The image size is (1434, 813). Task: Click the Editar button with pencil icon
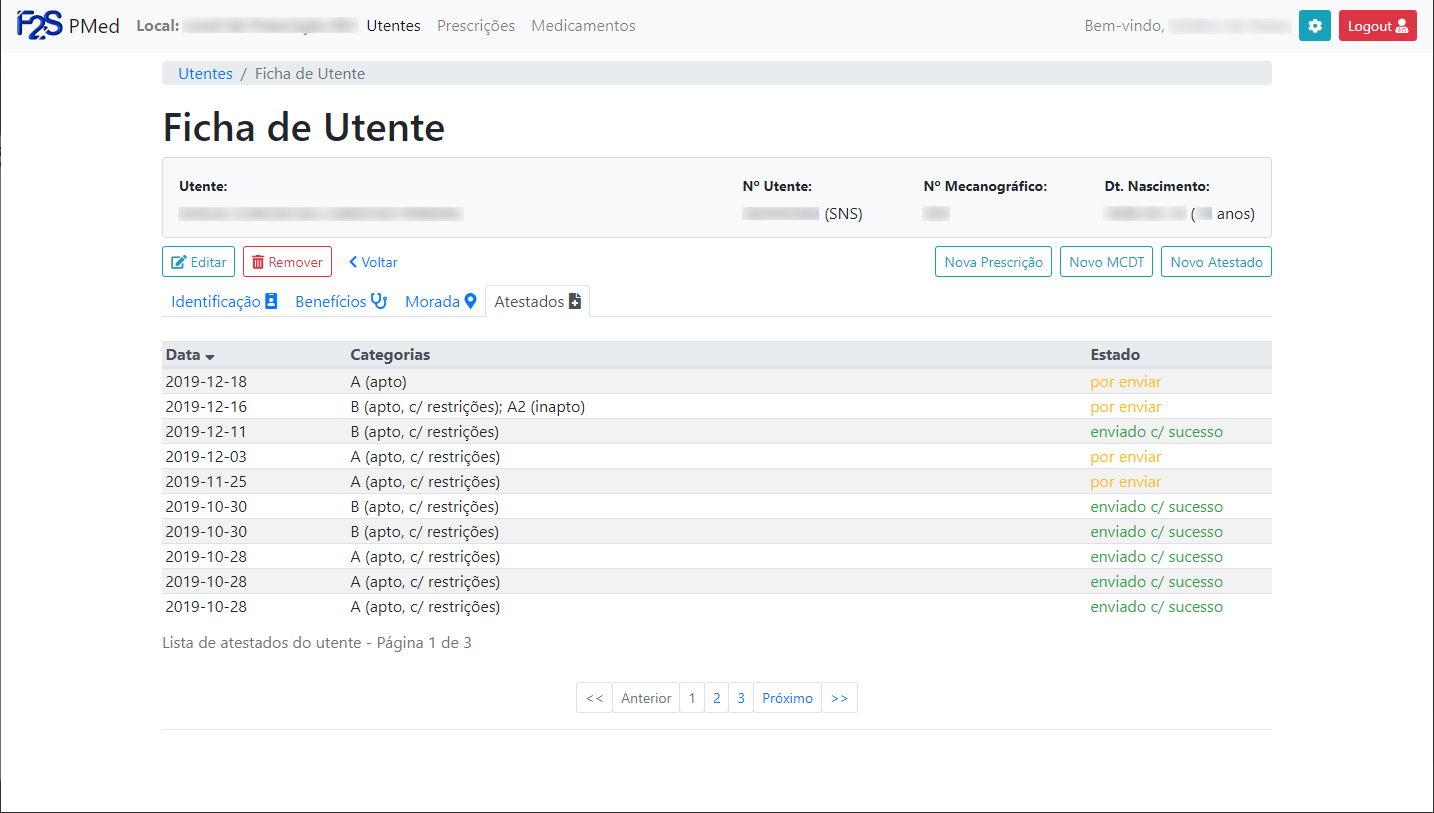click(198, 262)
